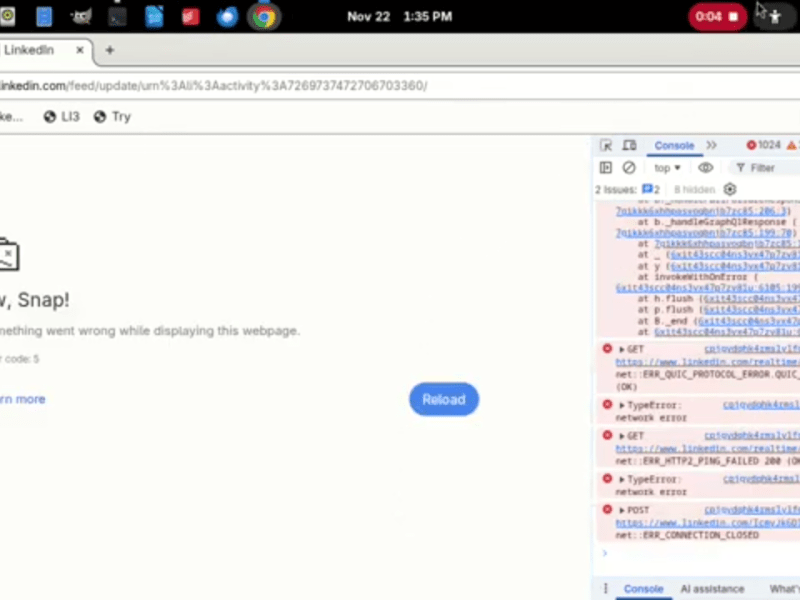Create a live expression with the eye icon
This screenshot has height=600, width=800.
(x=705, y=167)
